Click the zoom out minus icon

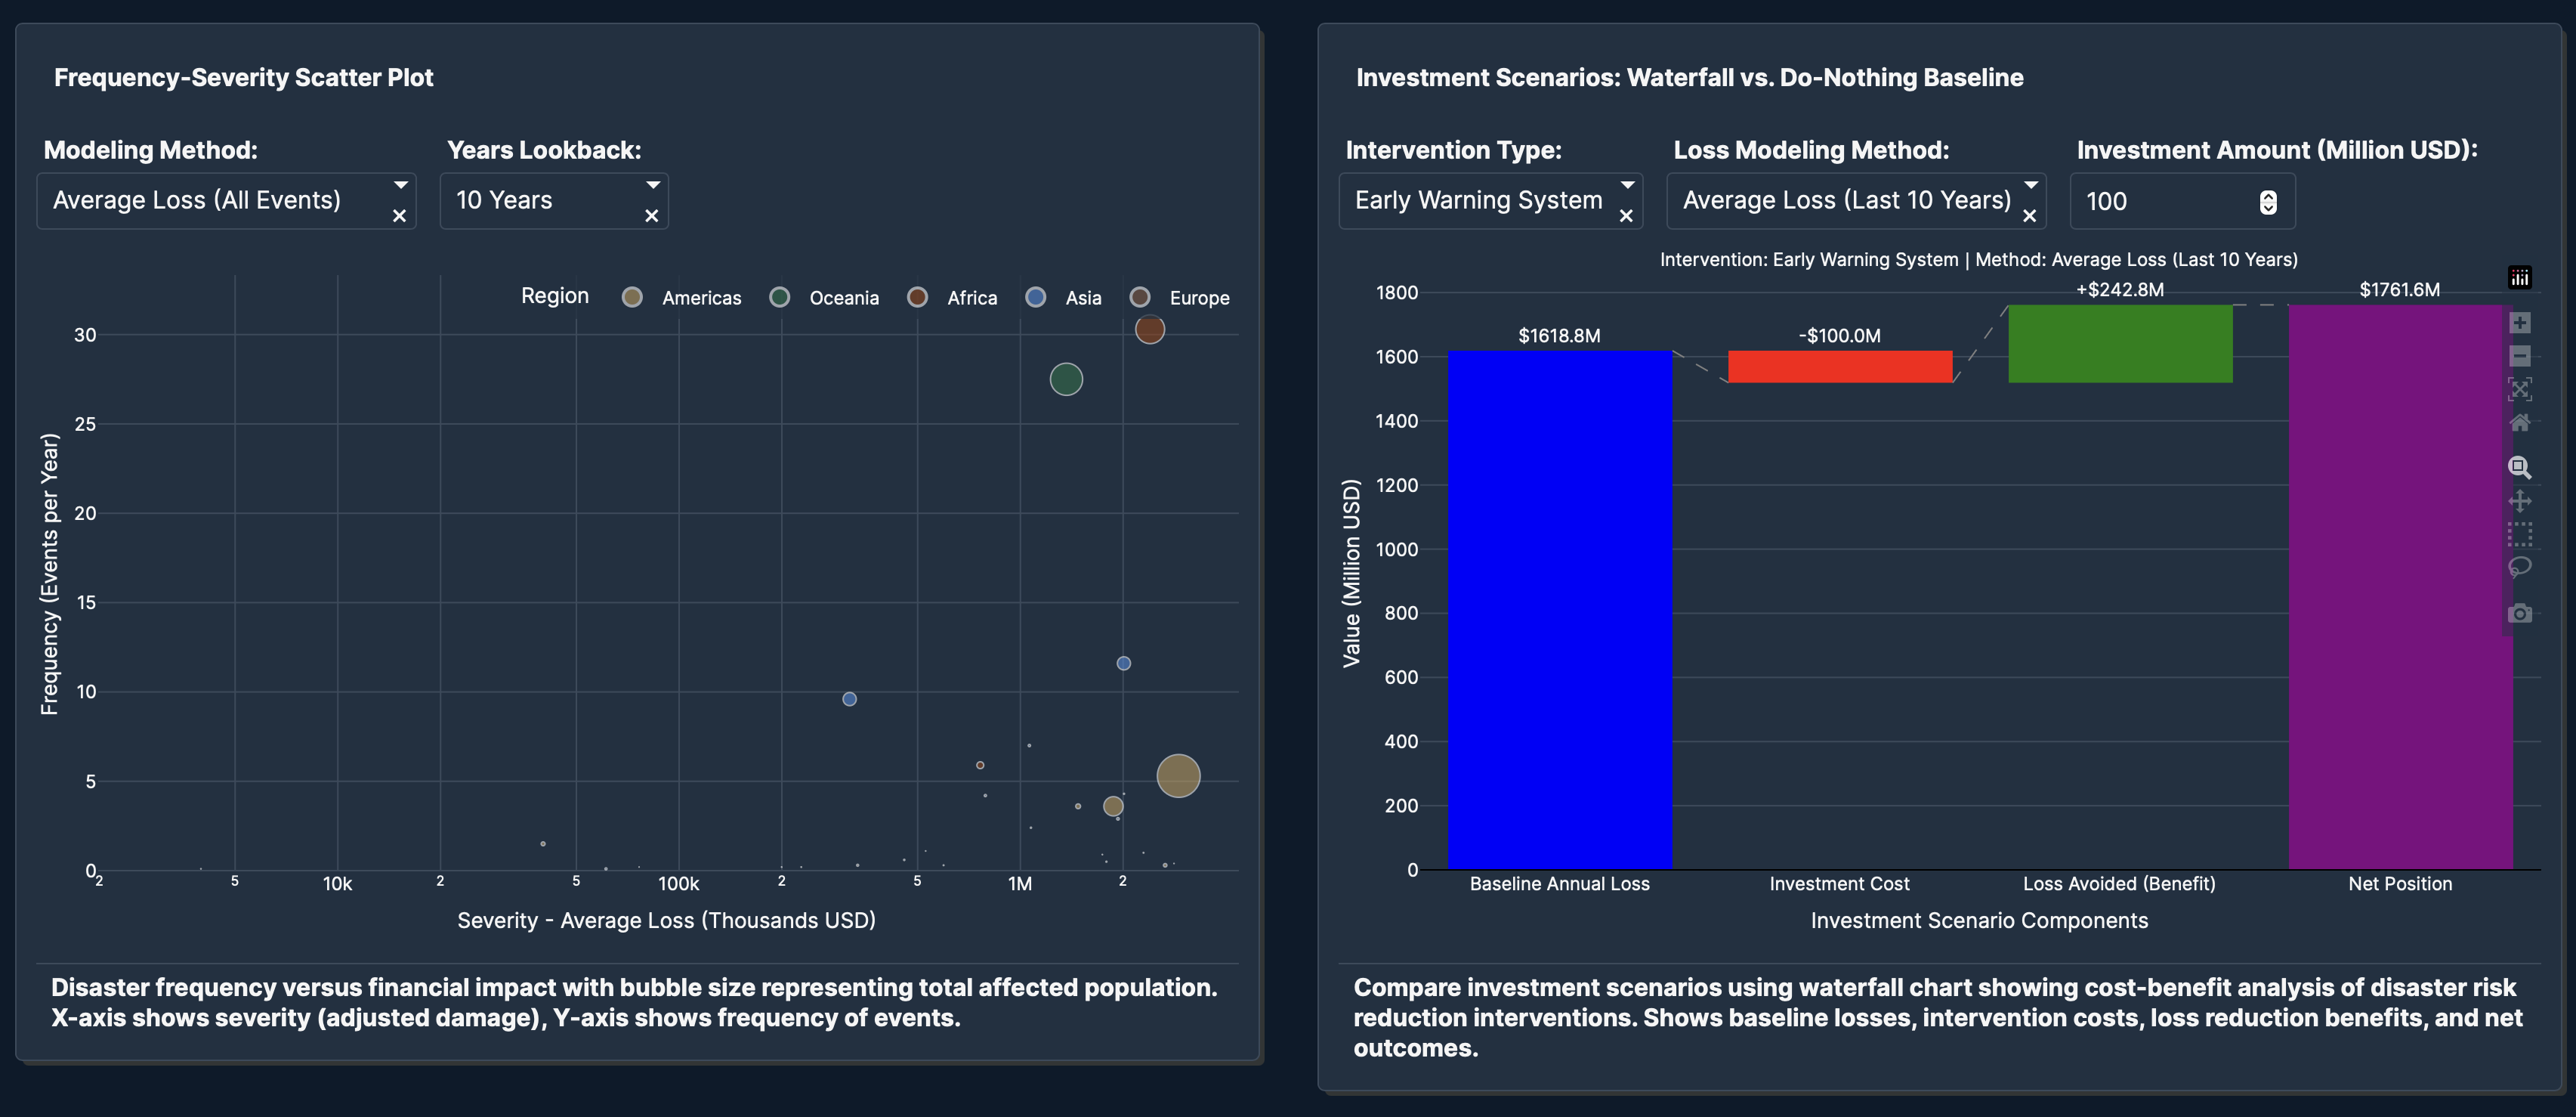click(x=2519, y=356)
